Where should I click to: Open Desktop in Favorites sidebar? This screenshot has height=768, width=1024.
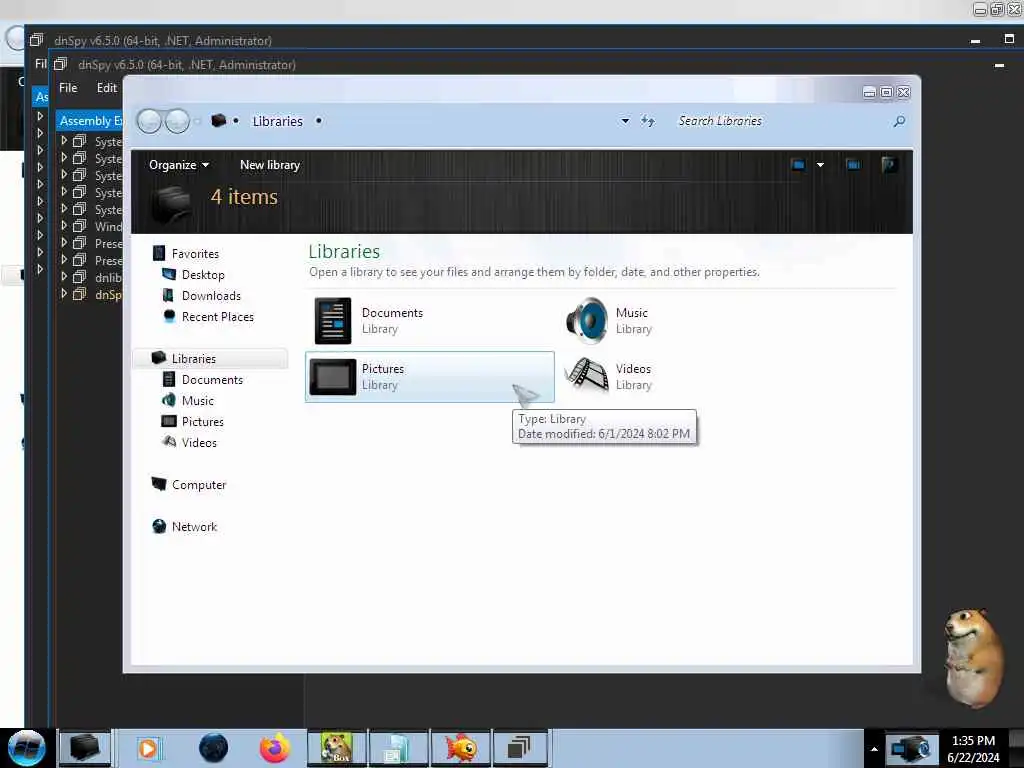[x=202, y=275]
